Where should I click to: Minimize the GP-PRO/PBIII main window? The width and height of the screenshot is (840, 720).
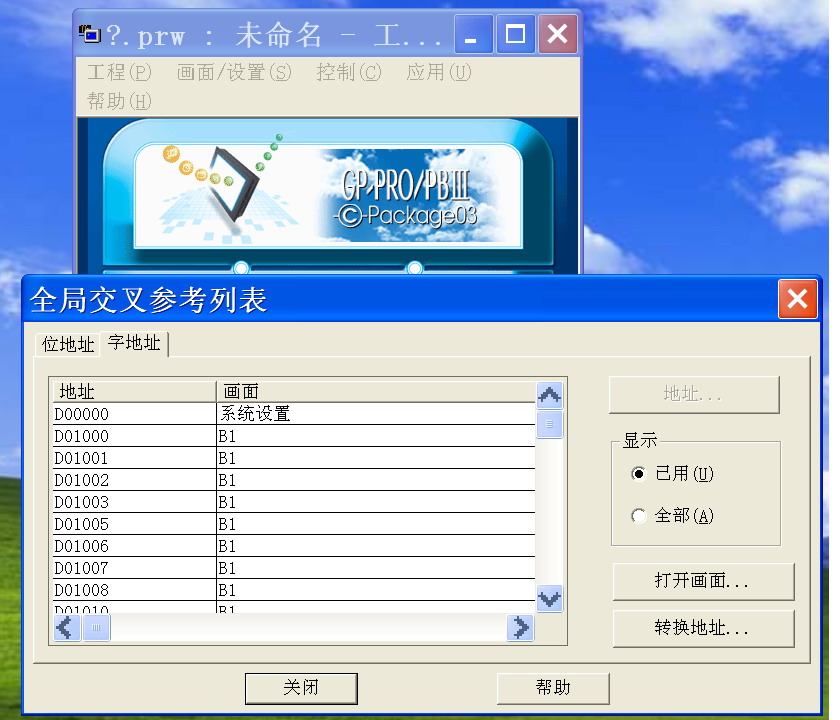[473, 35]
